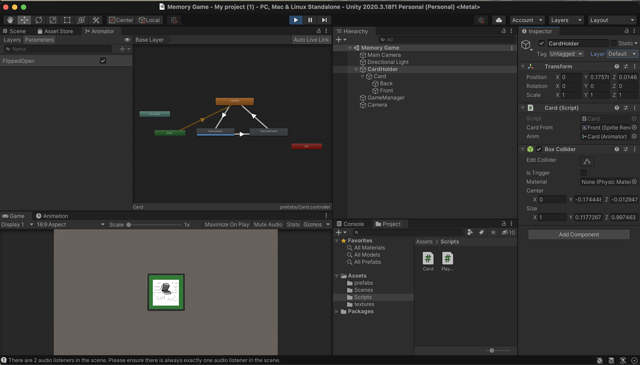Image resolution: width=640 pixels, height=365 pixels.
Task: Select the Rotate tool
Action: 38,20
